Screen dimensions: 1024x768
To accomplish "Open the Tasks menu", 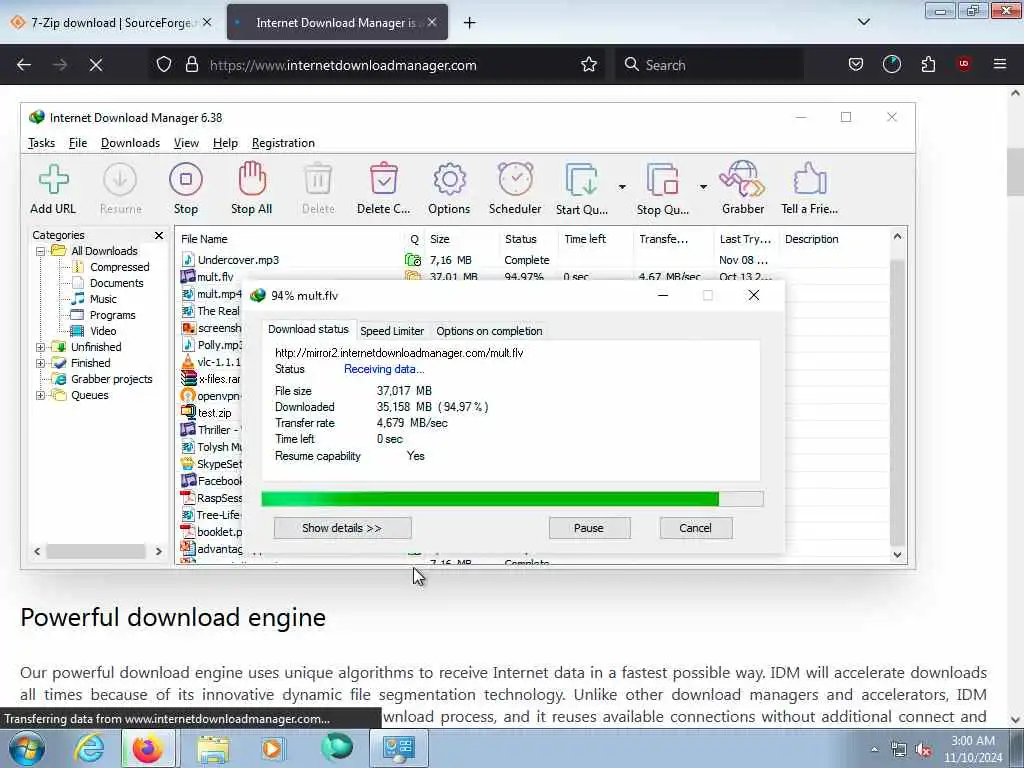I will click(41, 143).
